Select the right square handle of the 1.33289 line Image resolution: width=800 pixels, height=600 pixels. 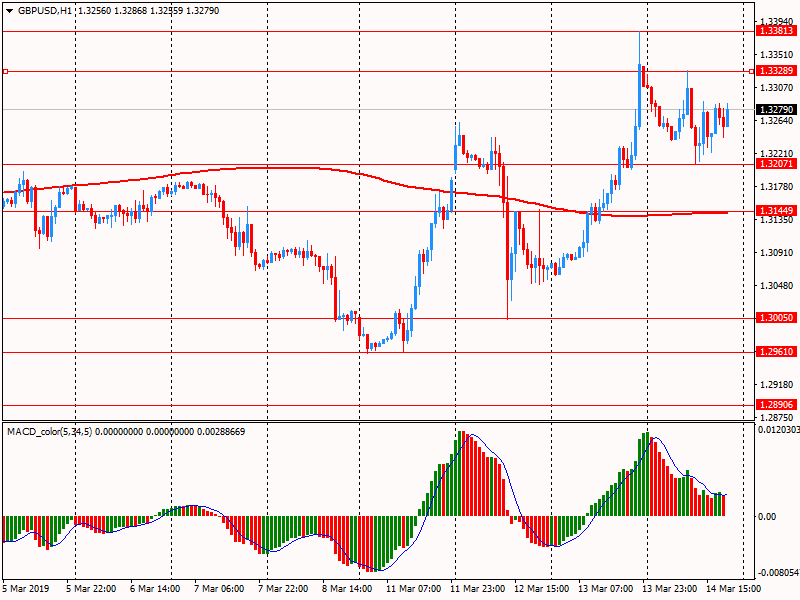[x=751, y=71]
